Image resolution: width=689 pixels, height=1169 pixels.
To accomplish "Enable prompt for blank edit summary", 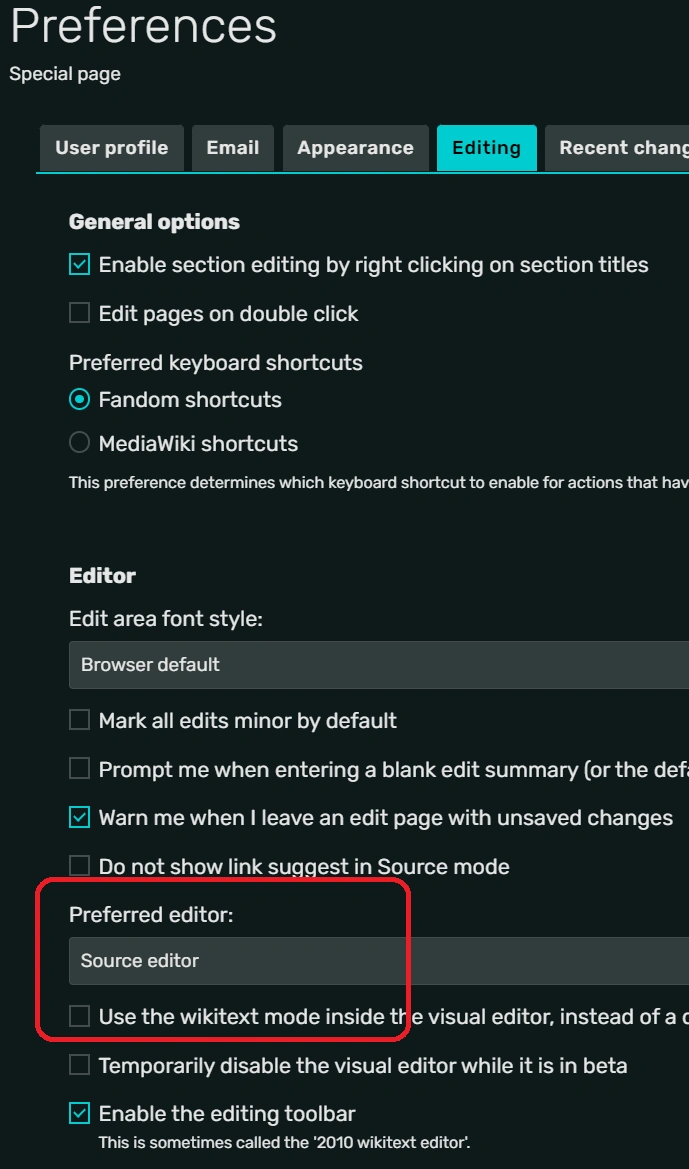I will point(78,768).
